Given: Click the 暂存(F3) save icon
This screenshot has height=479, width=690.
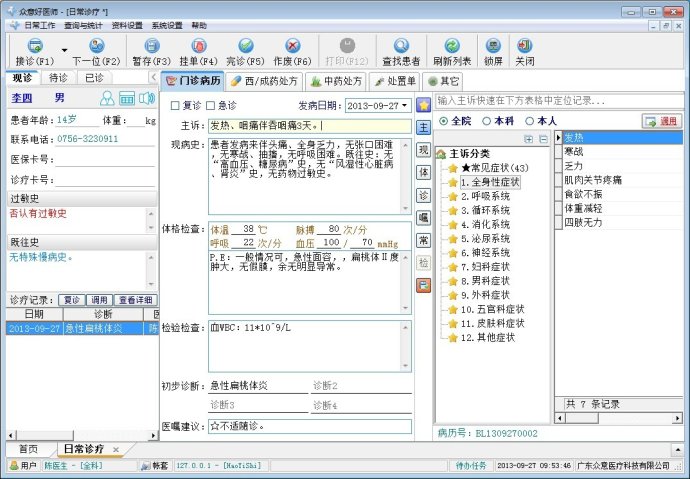Looking at the screenshot, I should pyautogui.click(x=152, y=46).
